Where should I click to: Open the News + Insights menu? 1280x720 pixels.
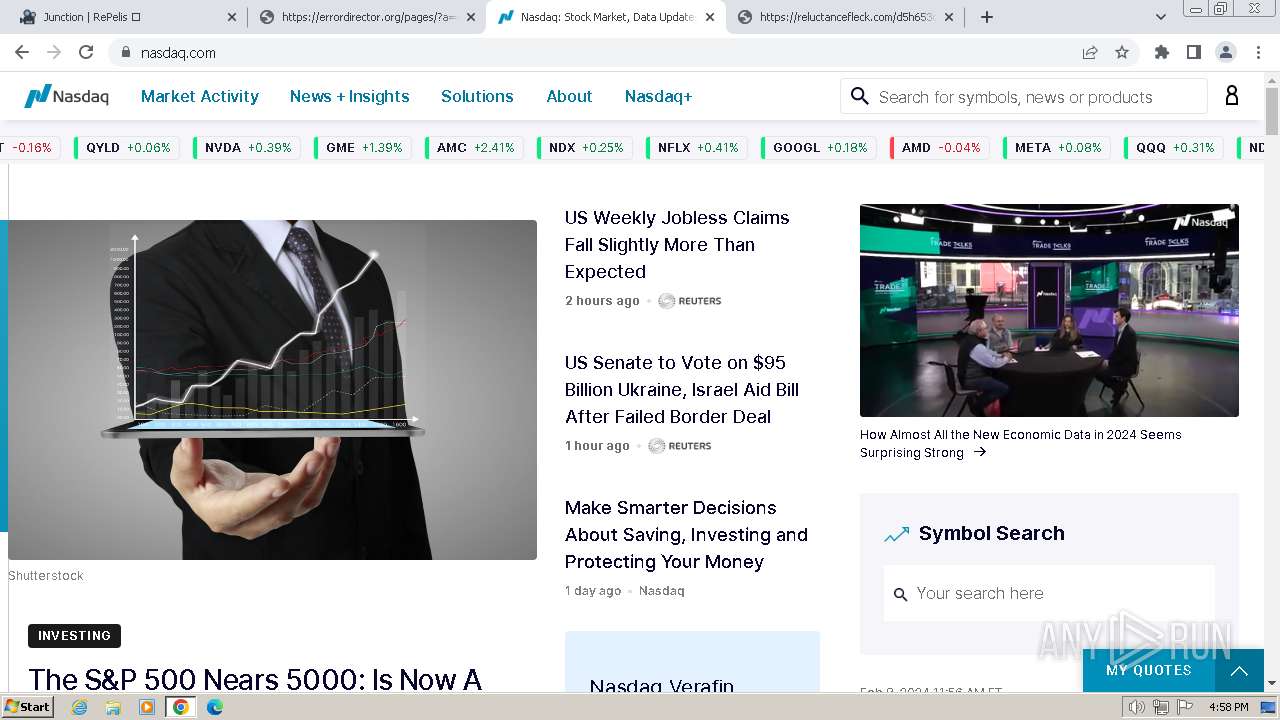pyautogui.click(x=350, y=96)
